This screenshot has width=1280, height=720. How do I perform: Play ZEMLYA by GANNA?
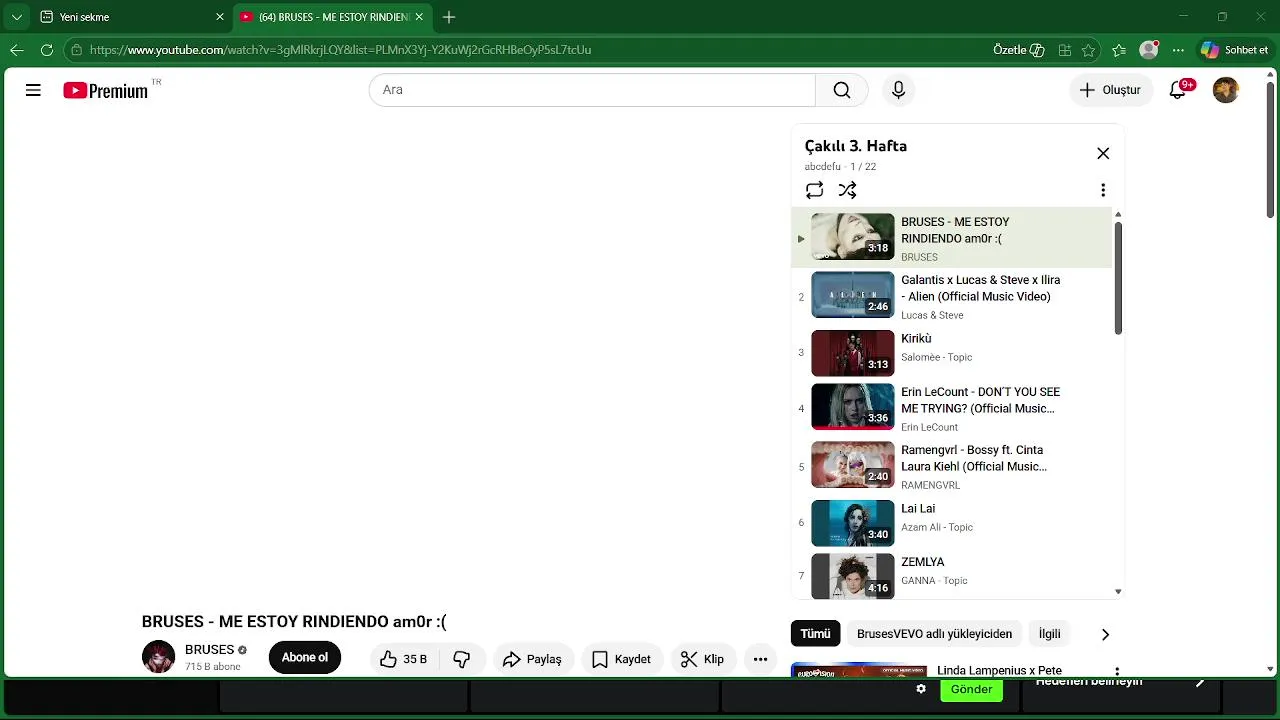coord(951,575)
